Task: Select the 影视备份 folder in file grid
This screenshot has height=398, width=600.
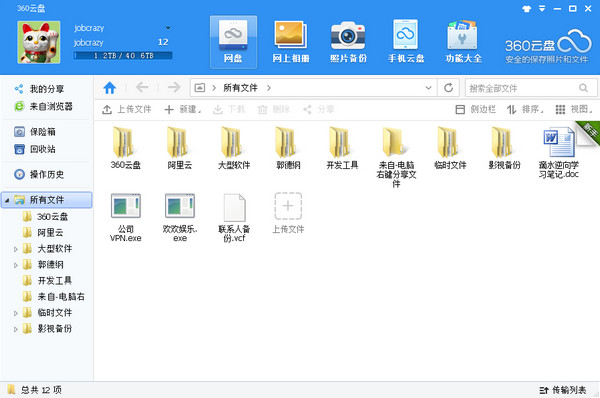Action: (504, 148)
